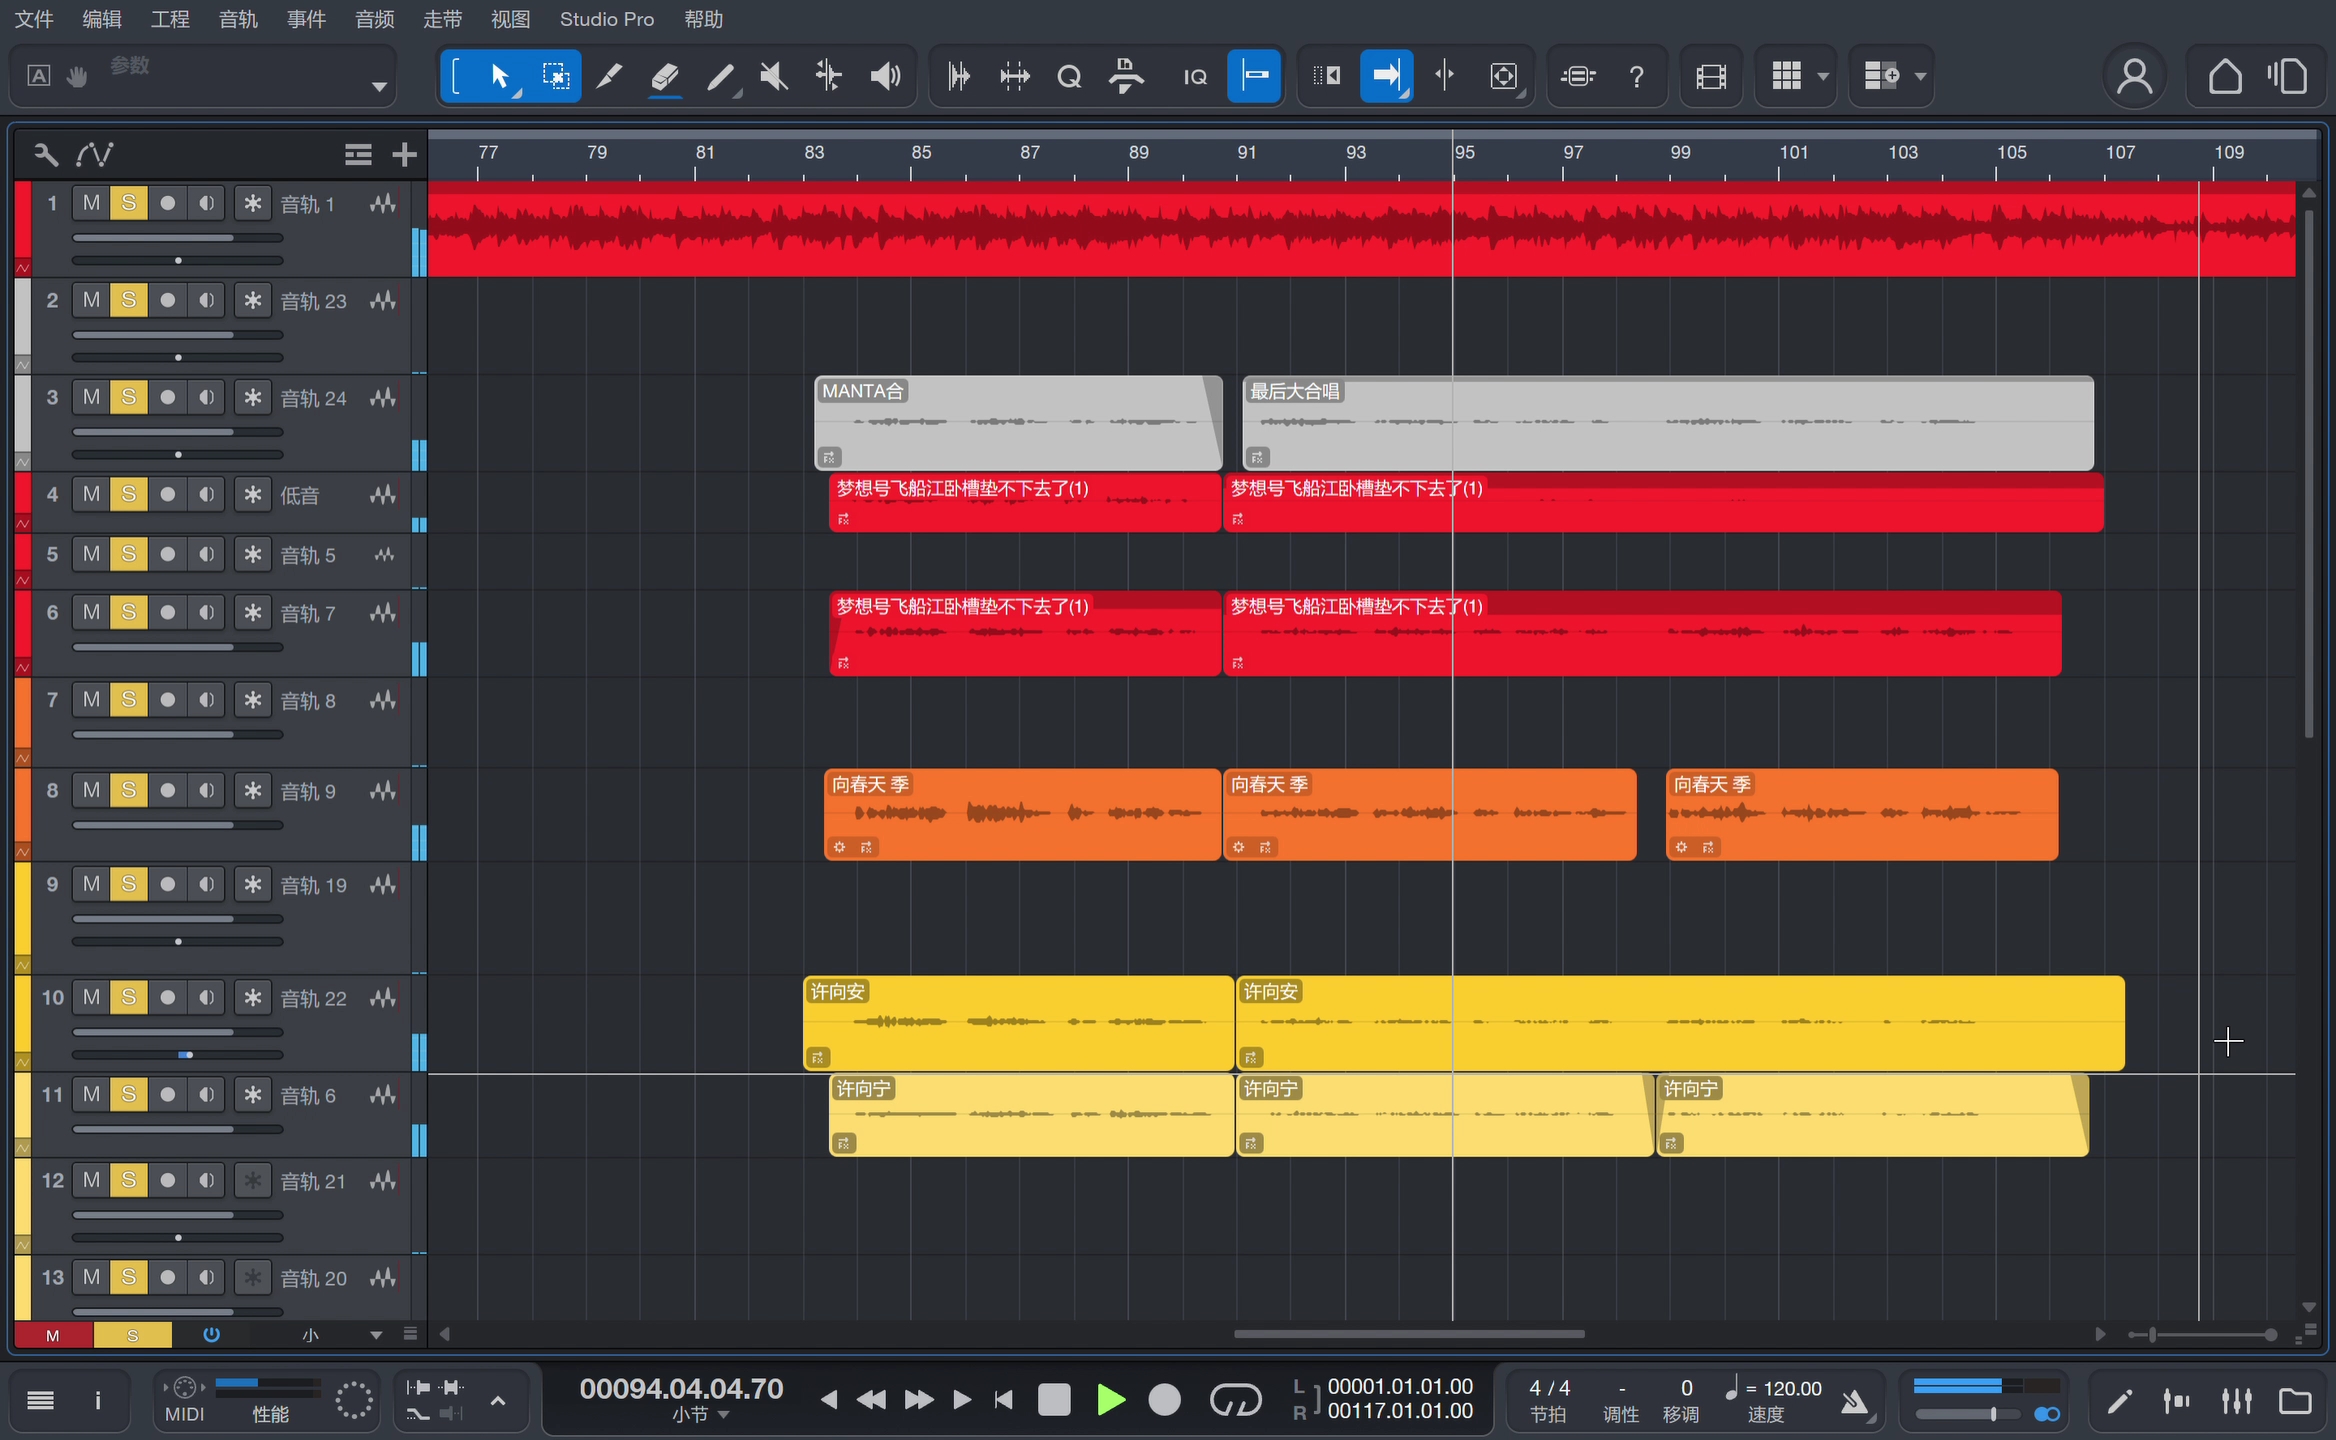The width and height of the screenshot is (2336, 1440).
Task: Open the 小节 time format dropdown
Action: [700, 1415]
